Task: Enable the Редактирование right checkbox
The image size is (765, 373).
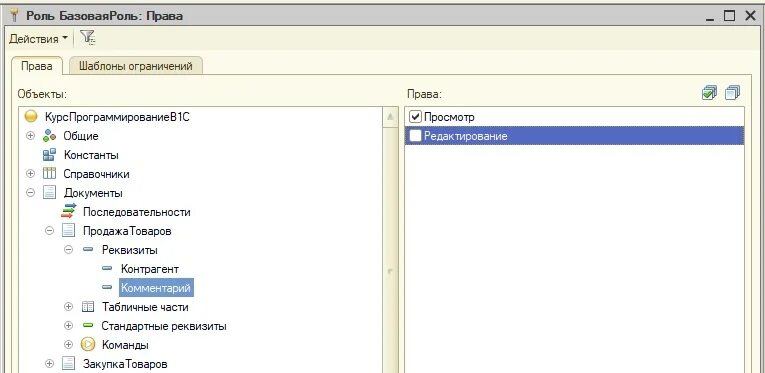Action: click(416, 136)
